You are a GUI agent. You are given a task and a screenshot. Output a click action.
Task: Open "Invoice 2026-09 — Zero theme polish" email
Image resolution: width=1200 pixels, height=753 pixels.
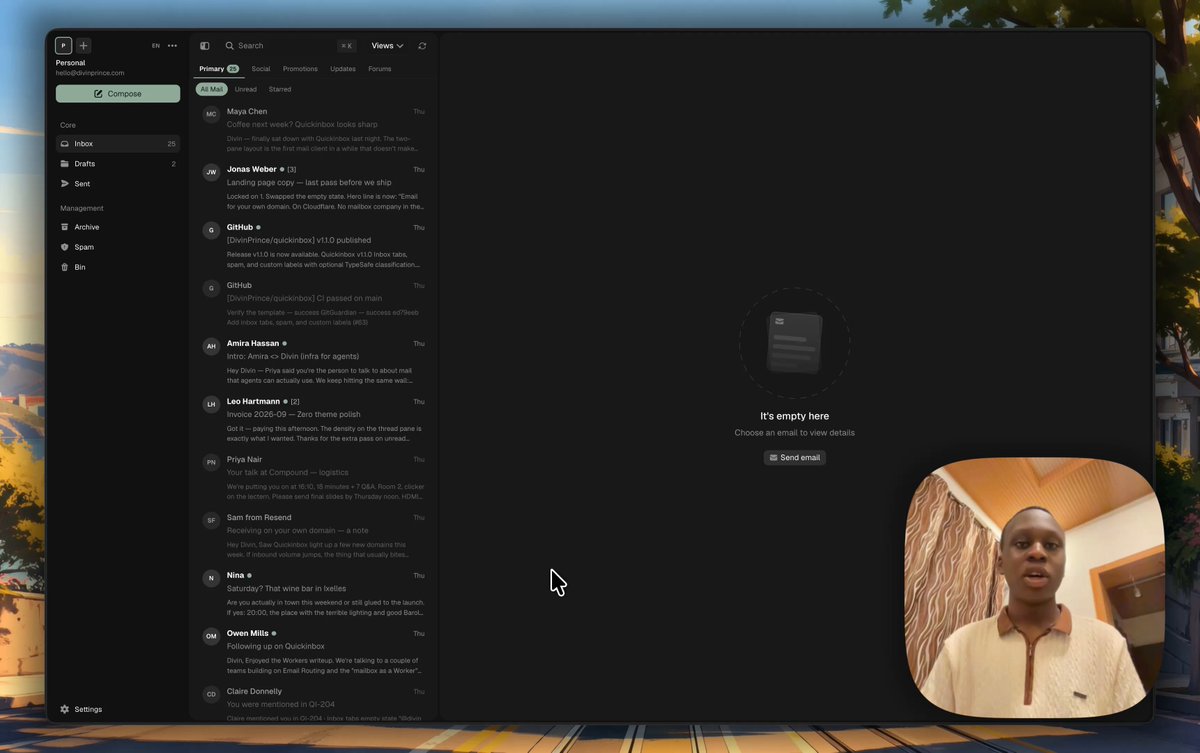point(314,420)
